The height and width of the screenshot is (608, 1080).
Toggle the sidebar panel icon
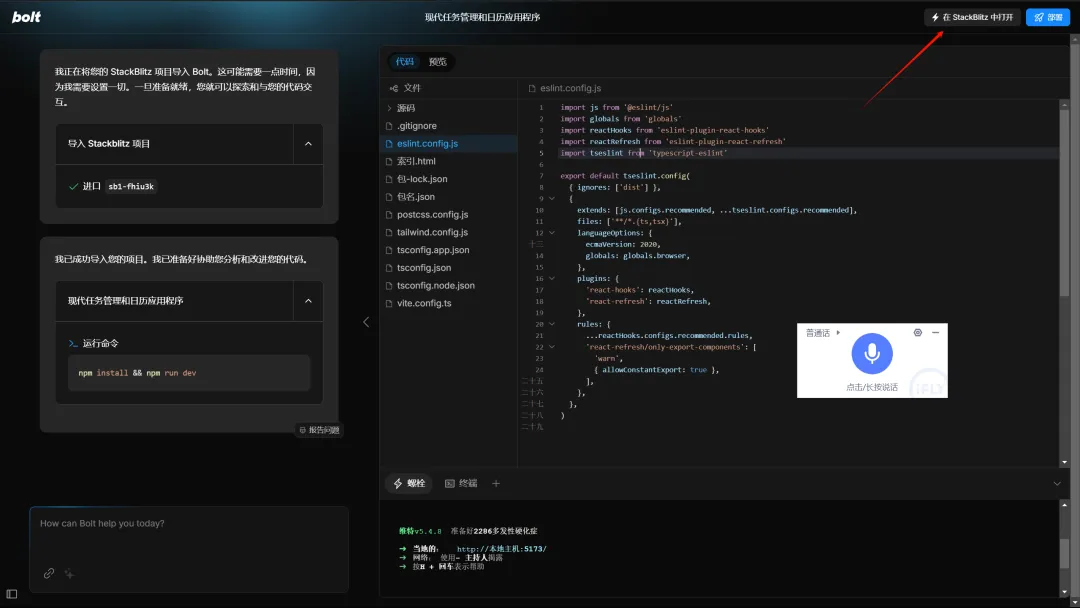pyautogui.click(x=12, y=594)
